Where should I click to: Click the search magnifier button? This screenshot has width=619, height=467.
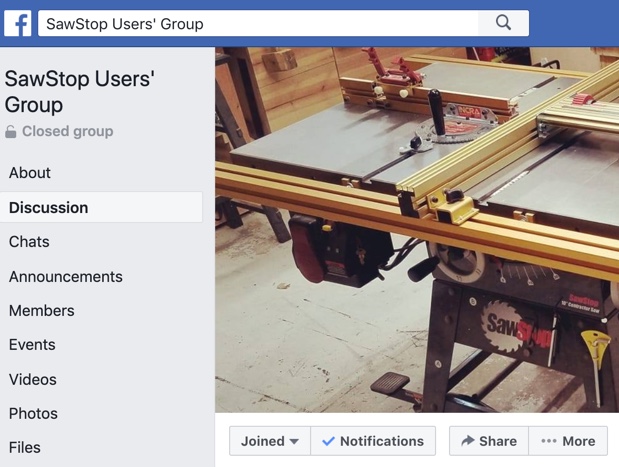tap(503, 23)
